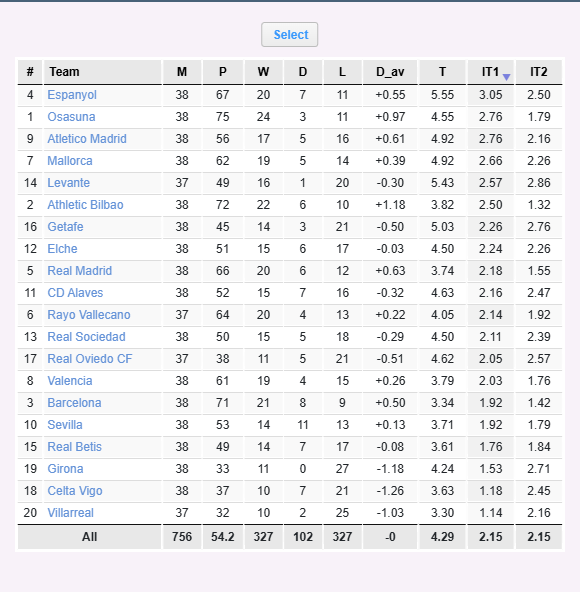
Task: Open the Osasuna team page
Action: click(71, 117)
